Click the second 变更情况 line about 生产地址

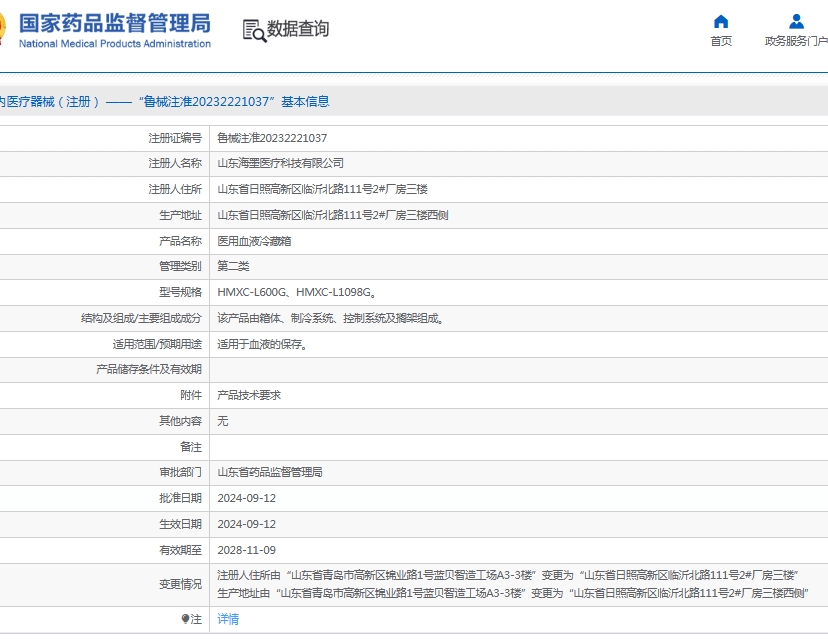coord(513,593)
